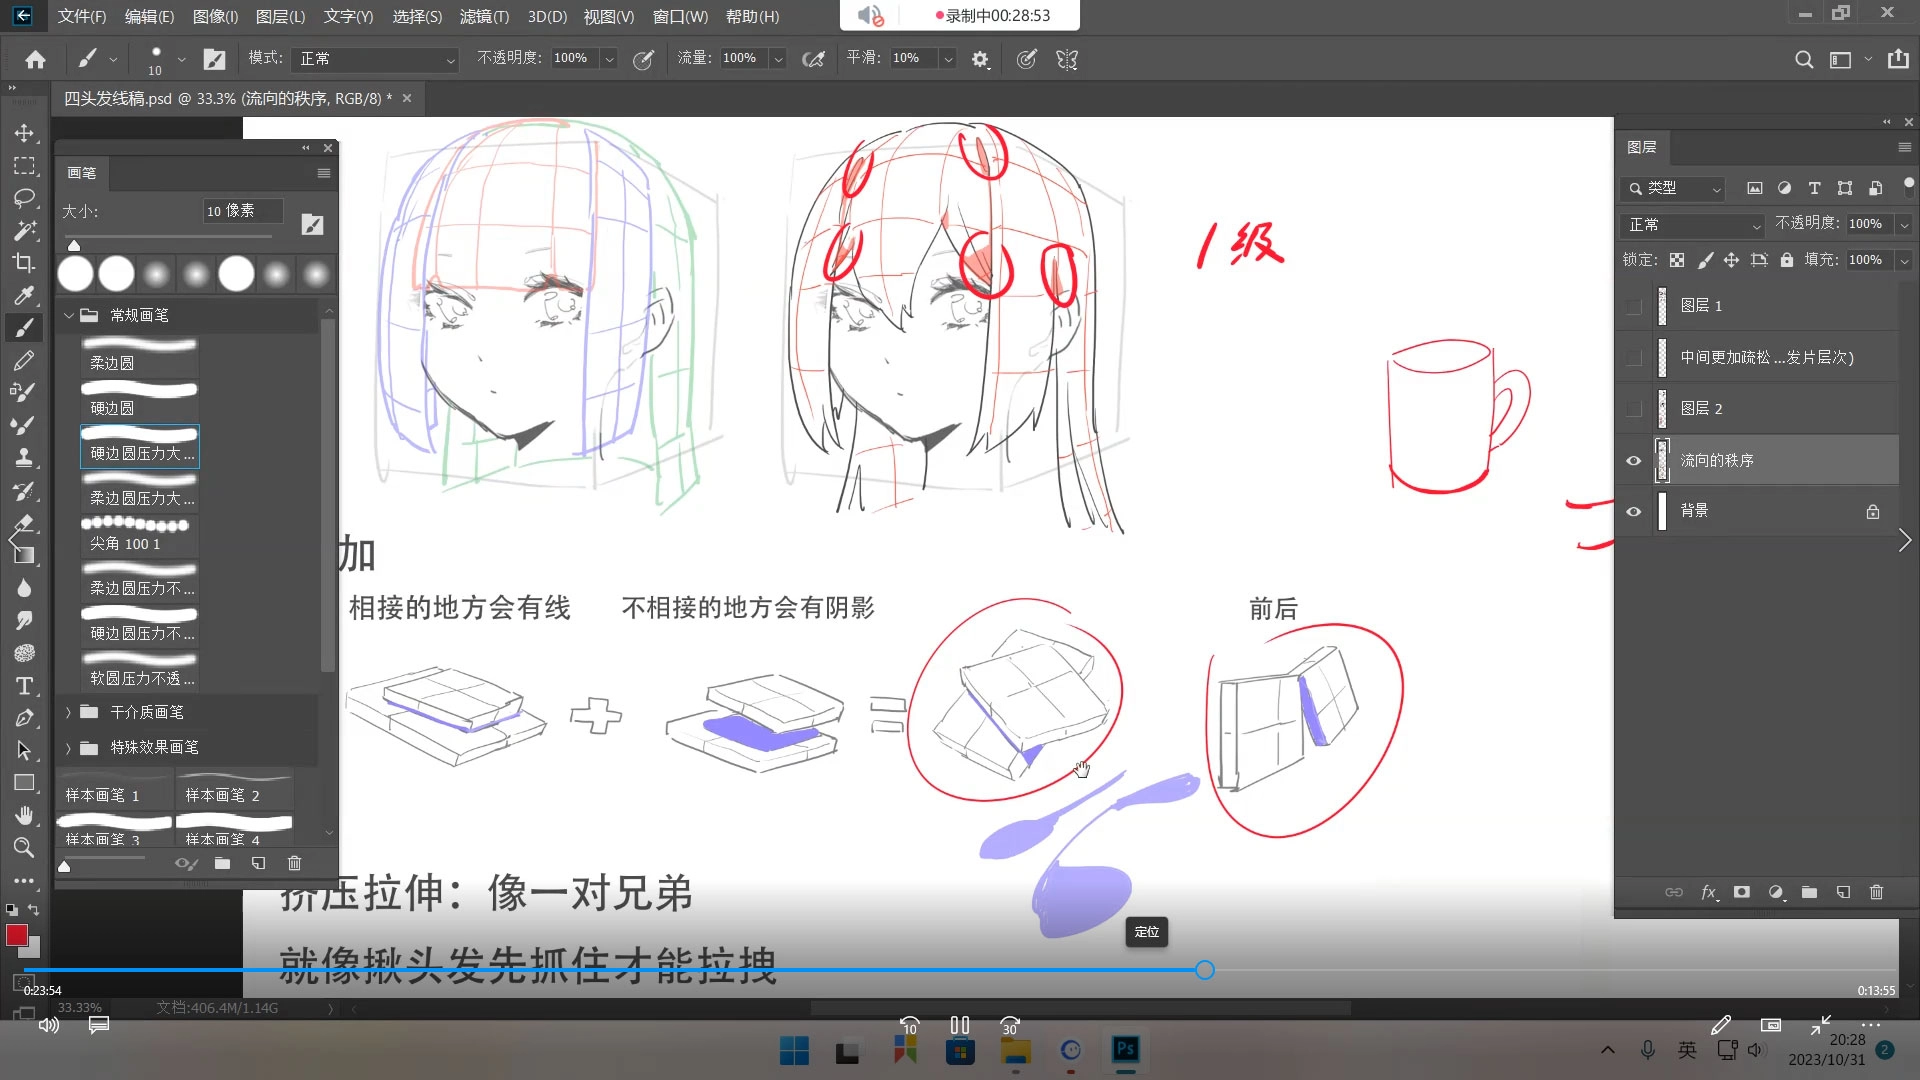Show the 图层 1 layer
The height and width of the screenshot is (1080, 1920).
coord(1634,306)
